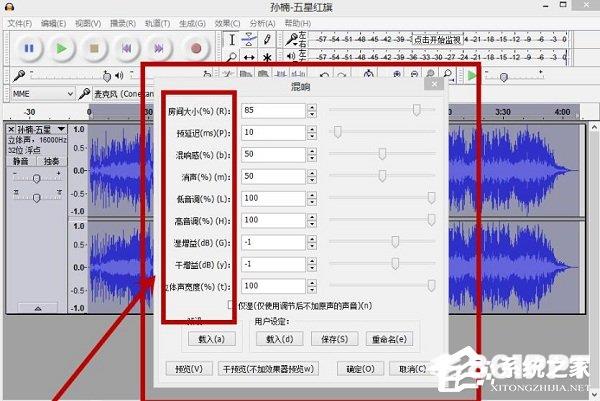
Task: Select the Zoom magnifier tool
Action: pyautogui.click(x=232, y=57)
